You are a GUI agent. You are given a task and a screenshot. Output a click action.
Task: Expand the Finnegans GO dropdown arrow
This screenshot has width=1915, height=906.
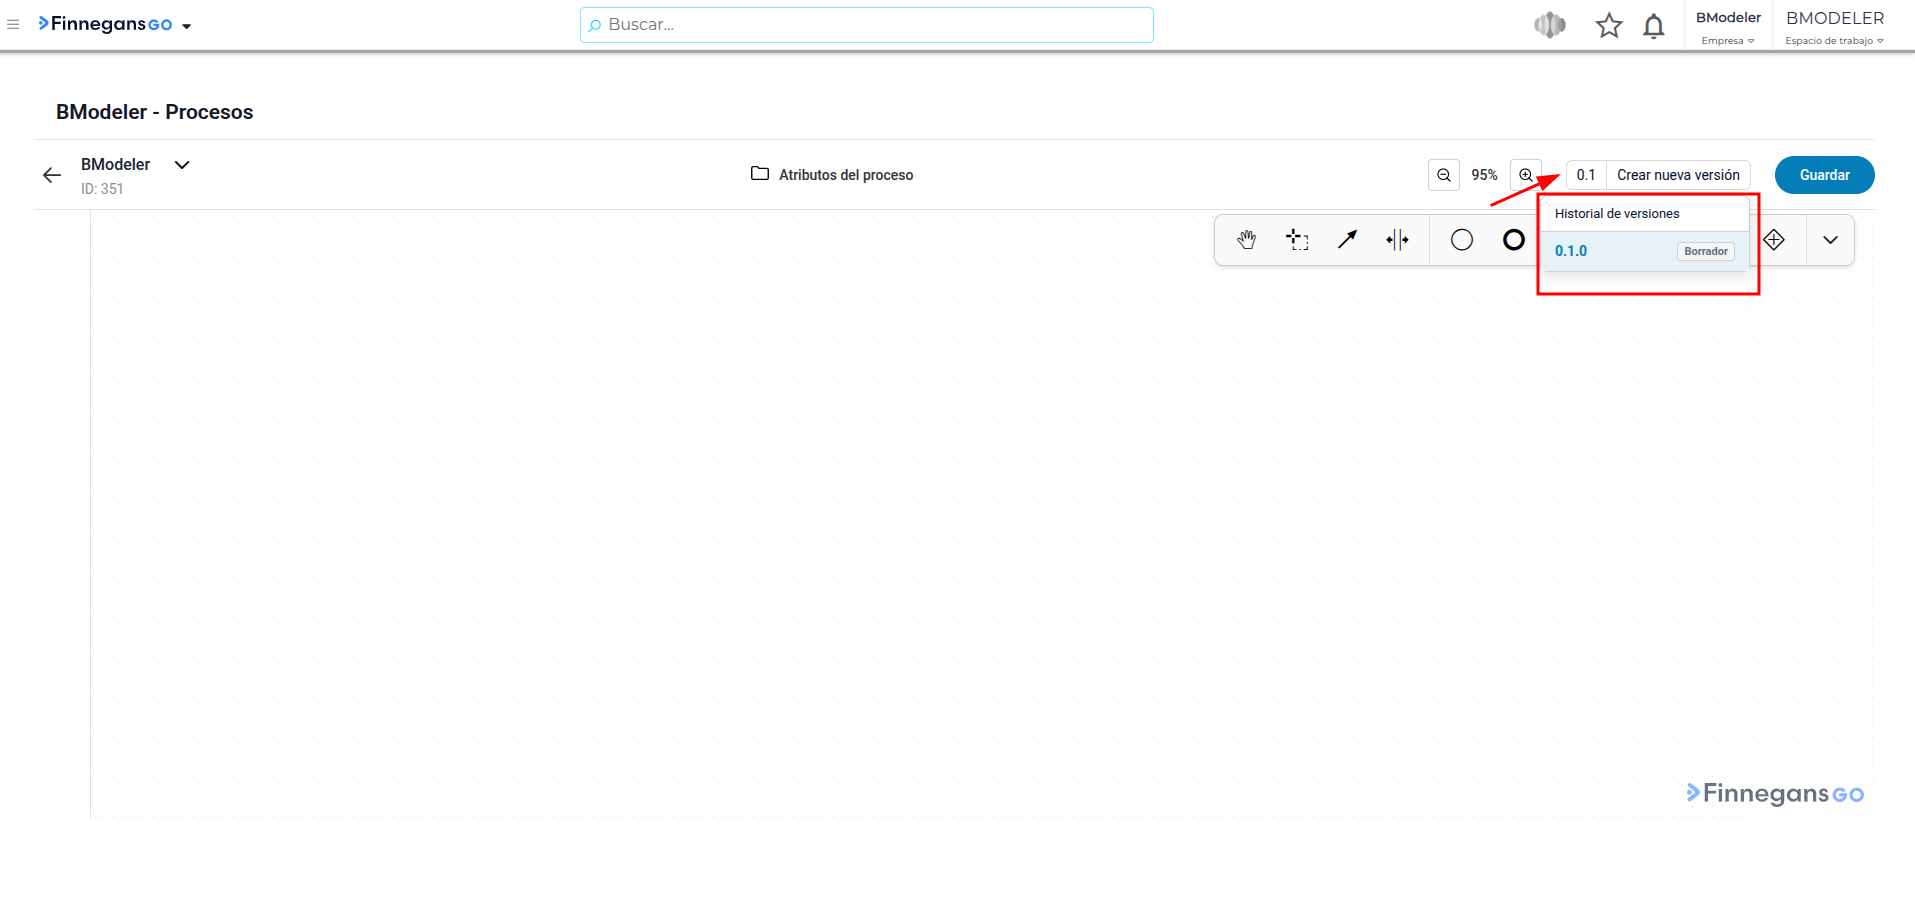click(187, 26)
